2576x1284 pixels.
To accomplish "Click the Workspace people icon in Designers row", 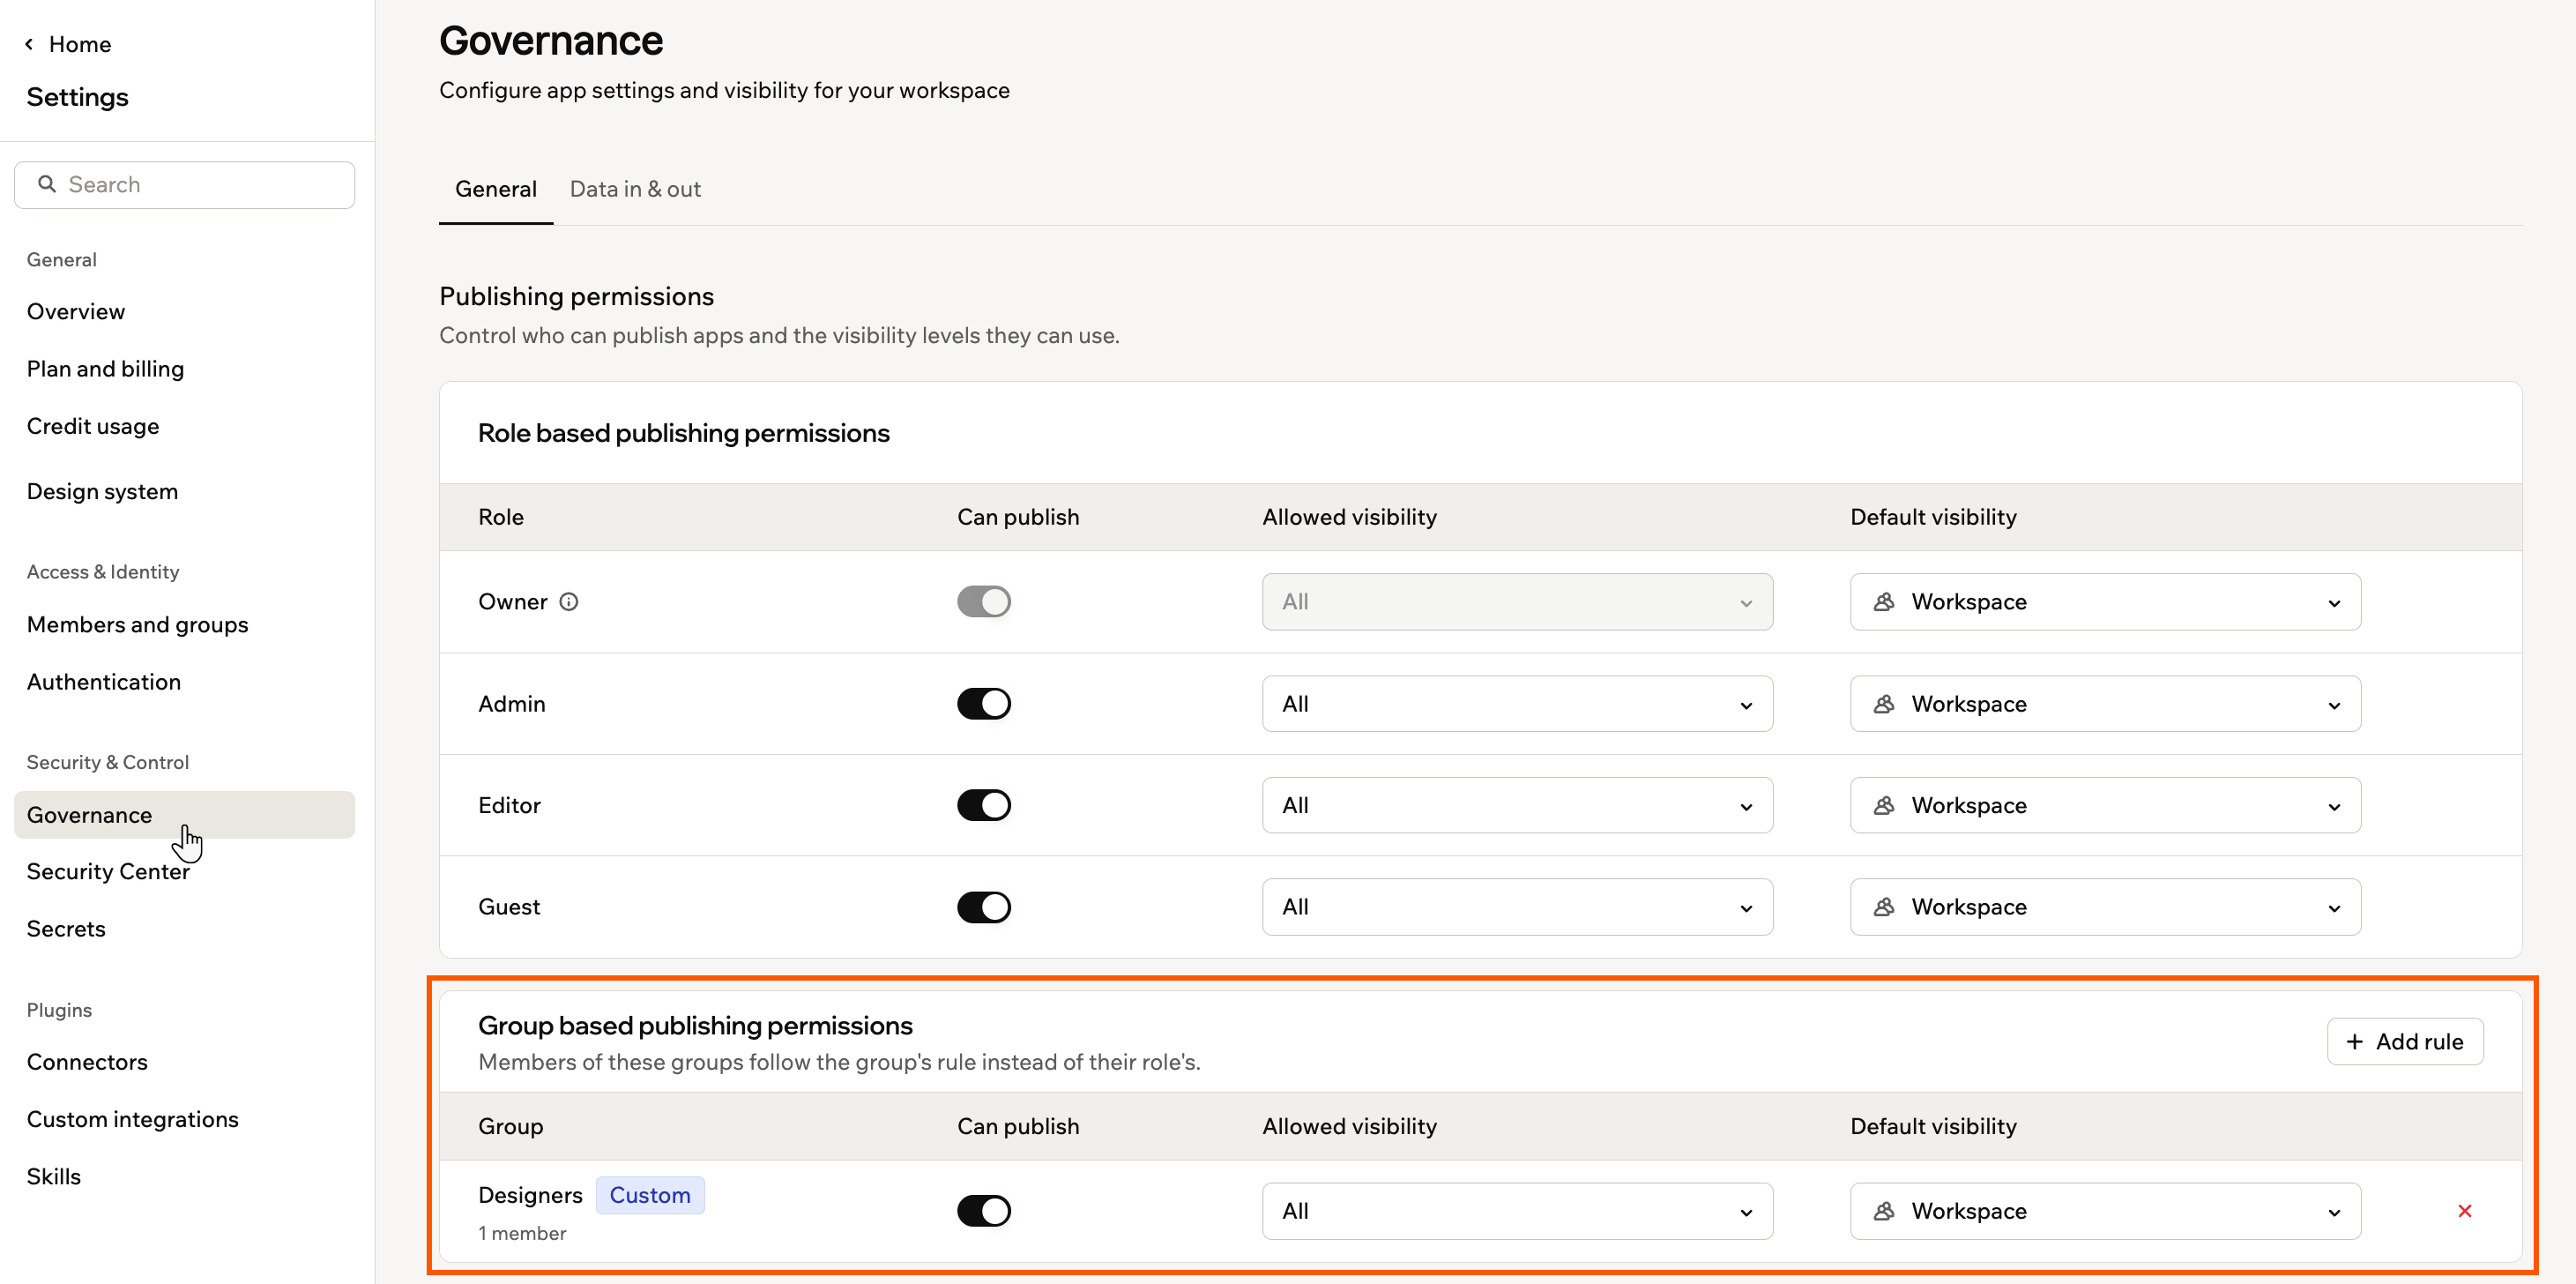I will (1884, 1211).
